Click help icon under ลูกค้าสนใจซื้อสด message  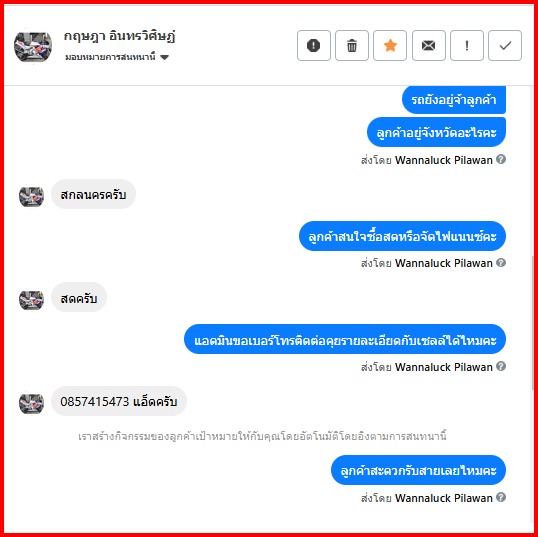[501, 262]
